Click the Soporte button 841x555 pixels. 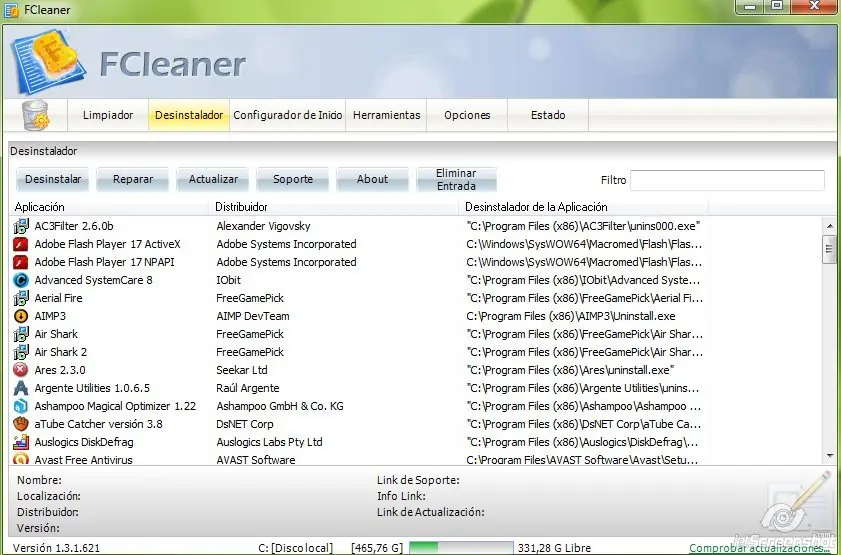pos(293,179)
